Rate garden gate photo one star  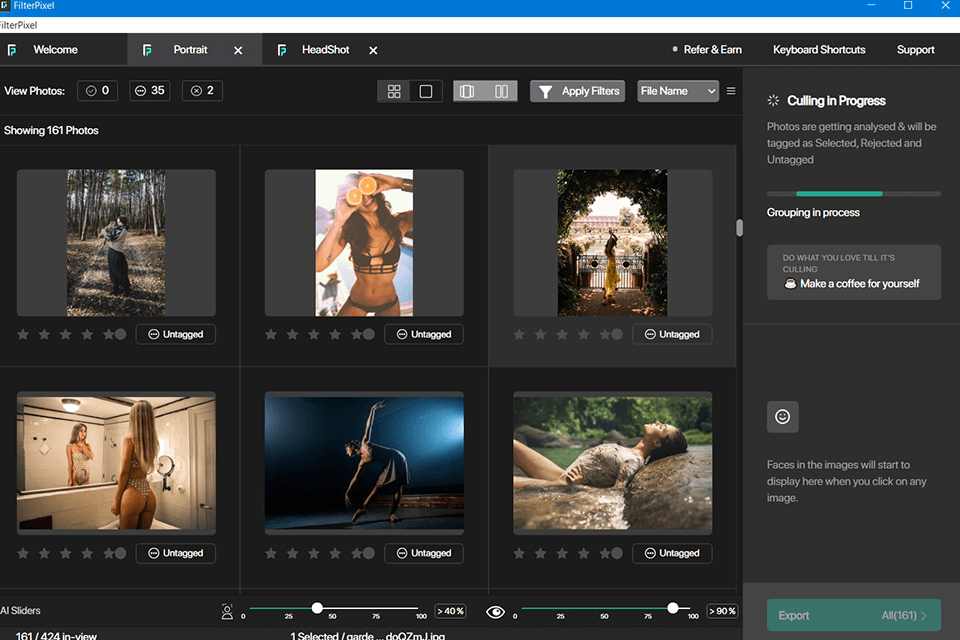click(x=519, y=334)
